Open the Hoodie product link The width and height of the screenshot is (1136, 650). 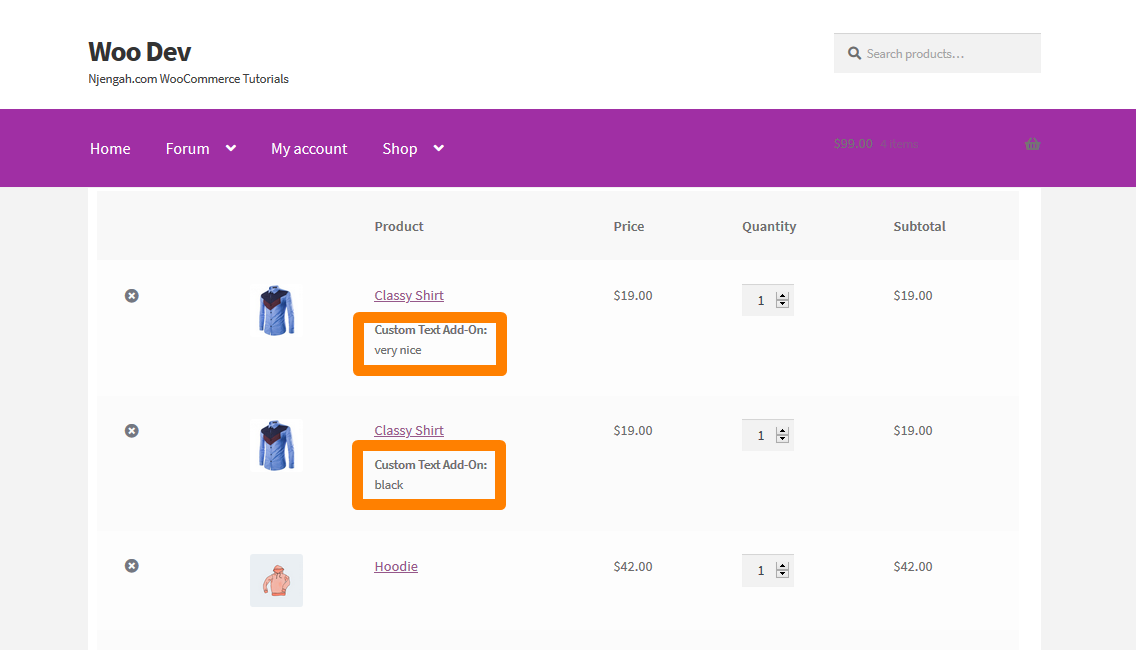pyautogui.click(x=396, y=567)
